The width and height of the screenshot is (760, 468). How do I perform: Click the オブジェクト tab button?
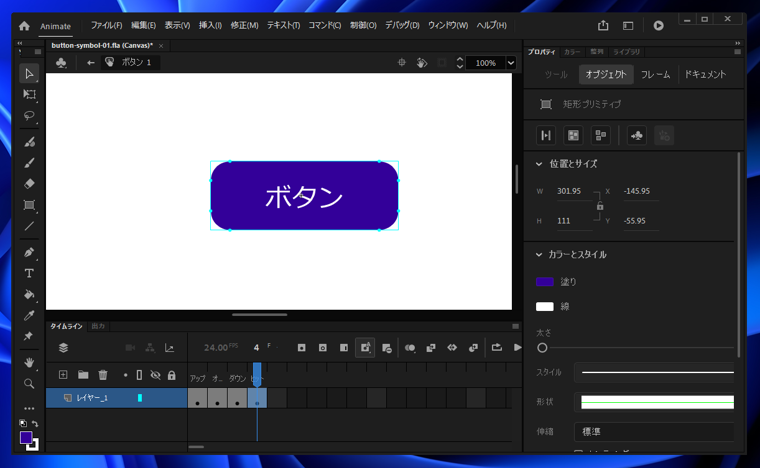[x=606, y=75]
